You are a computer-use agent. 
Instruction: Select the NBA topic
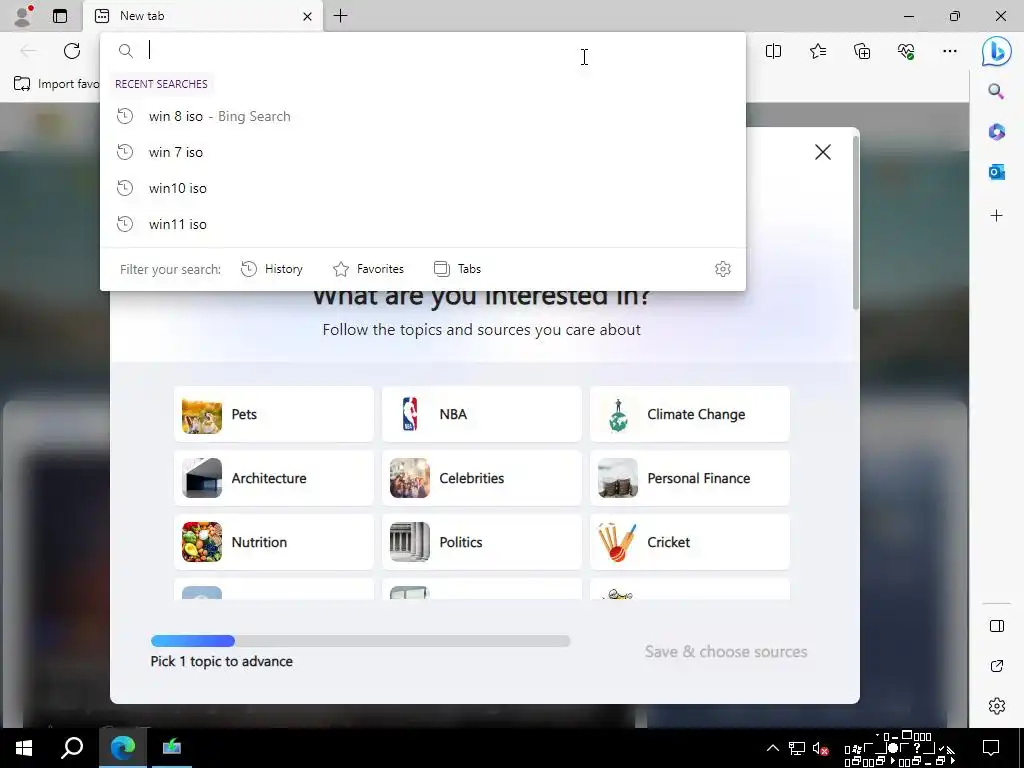tap(481, 414)
